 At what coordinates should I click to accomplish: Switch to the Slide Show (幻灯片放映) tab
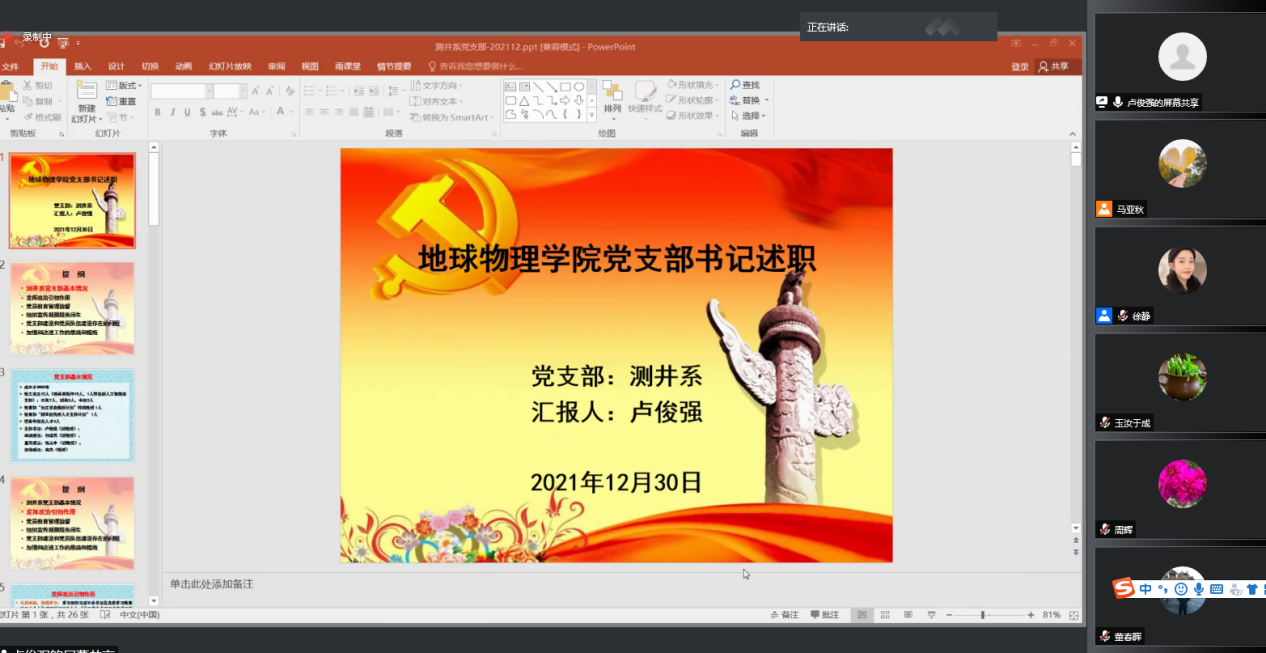[x=229, y=67]
